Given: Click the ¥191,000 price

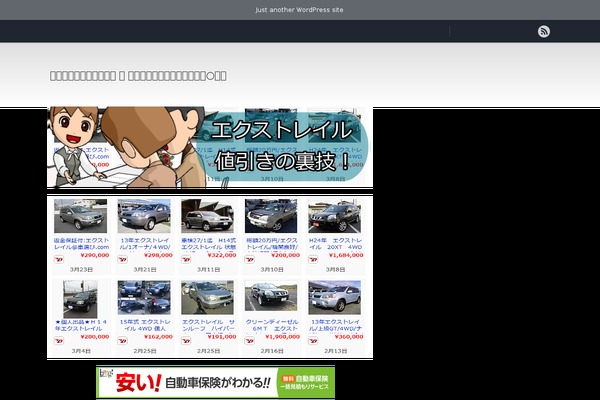Looking at the screenshot, I should pyautogui.click(x=222, y=336).
